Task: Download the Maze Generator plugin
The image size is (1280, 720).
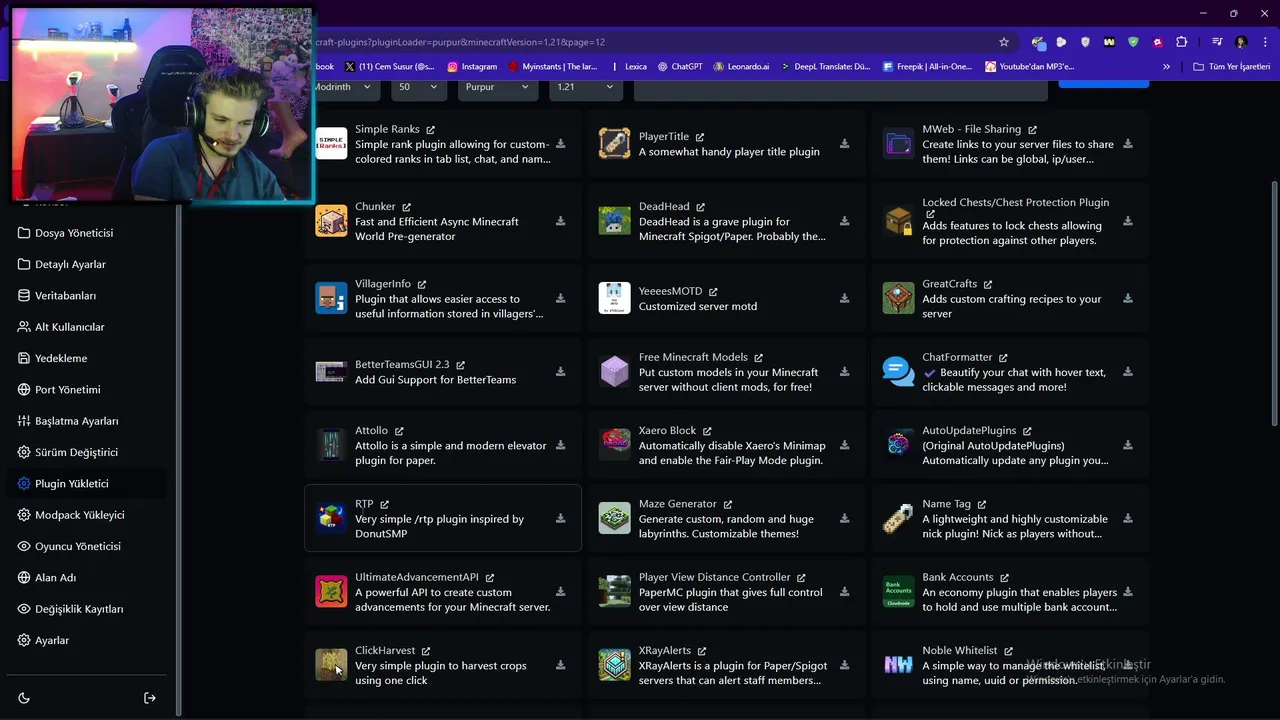Action: click(x=844, y=518)
